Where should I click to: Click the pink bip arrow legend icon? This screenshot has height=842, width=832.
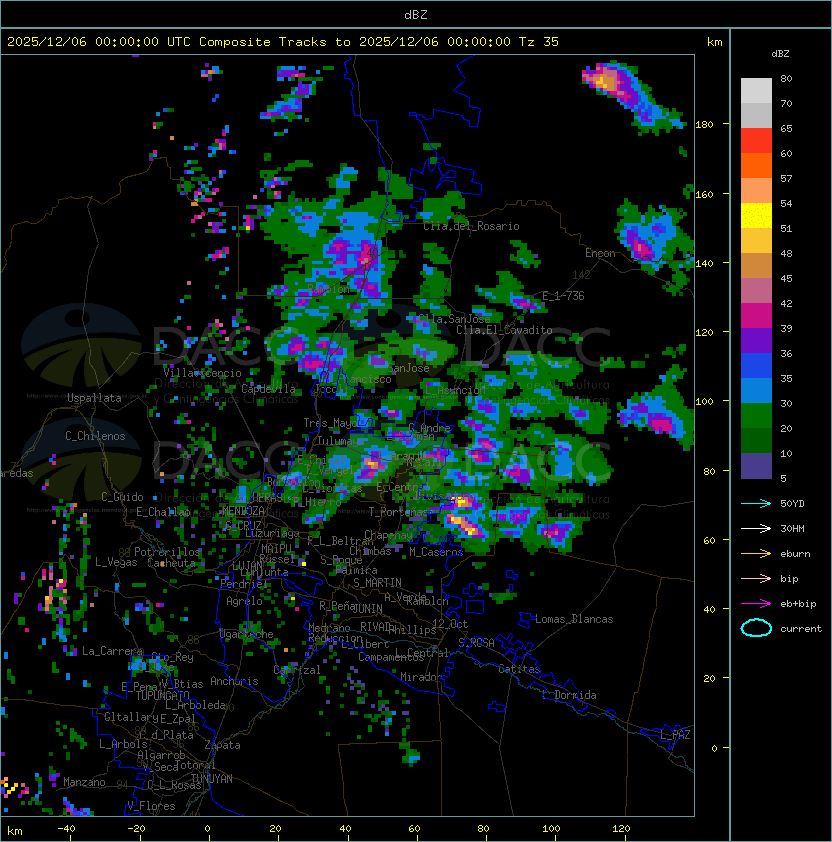tap(756, 578)
